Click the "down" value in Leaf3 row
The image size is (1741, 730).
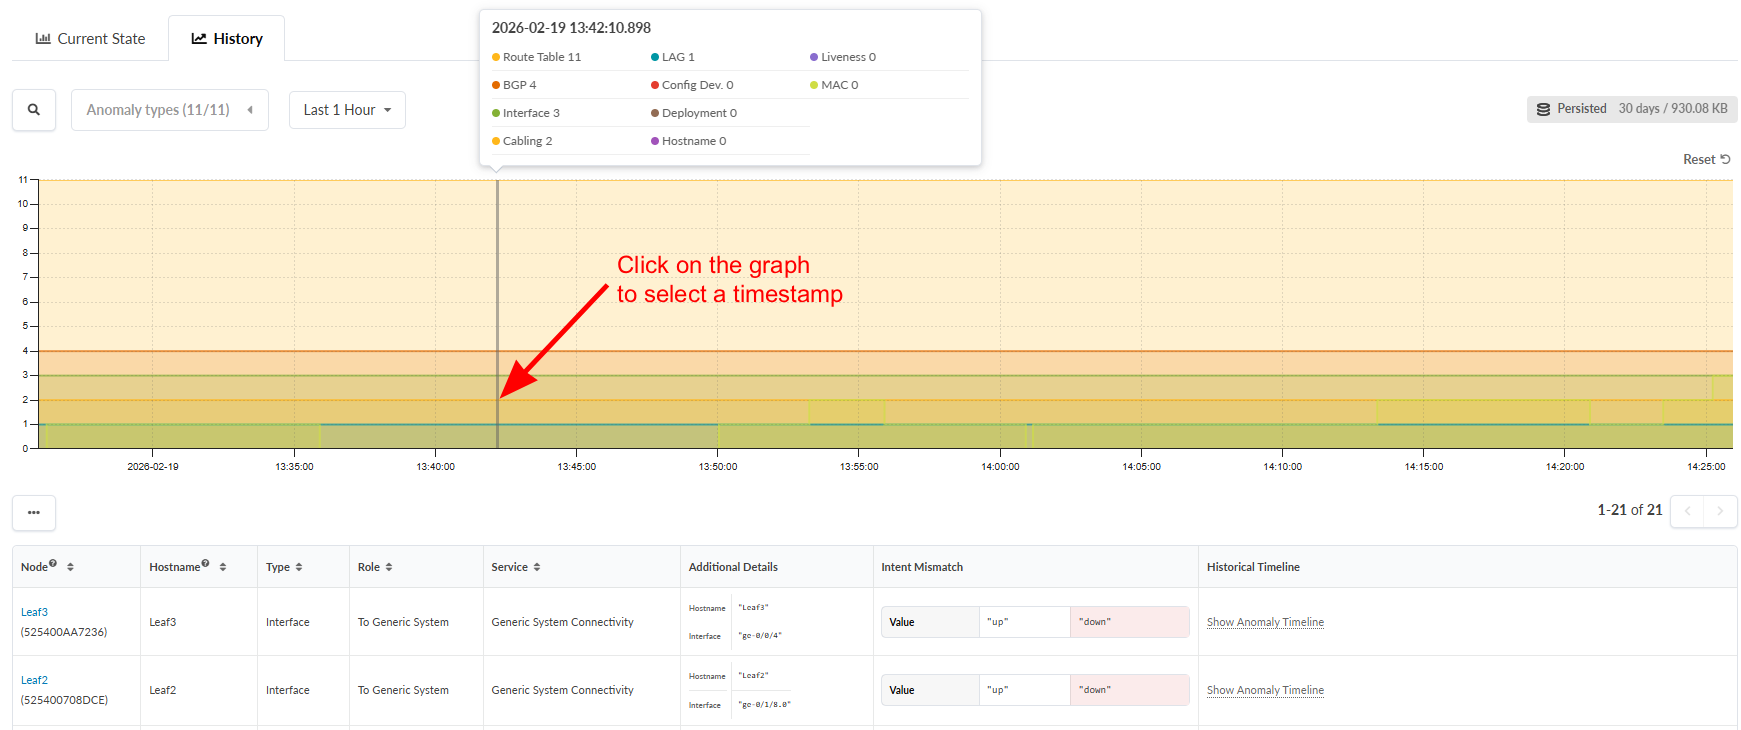point(1095,622)
